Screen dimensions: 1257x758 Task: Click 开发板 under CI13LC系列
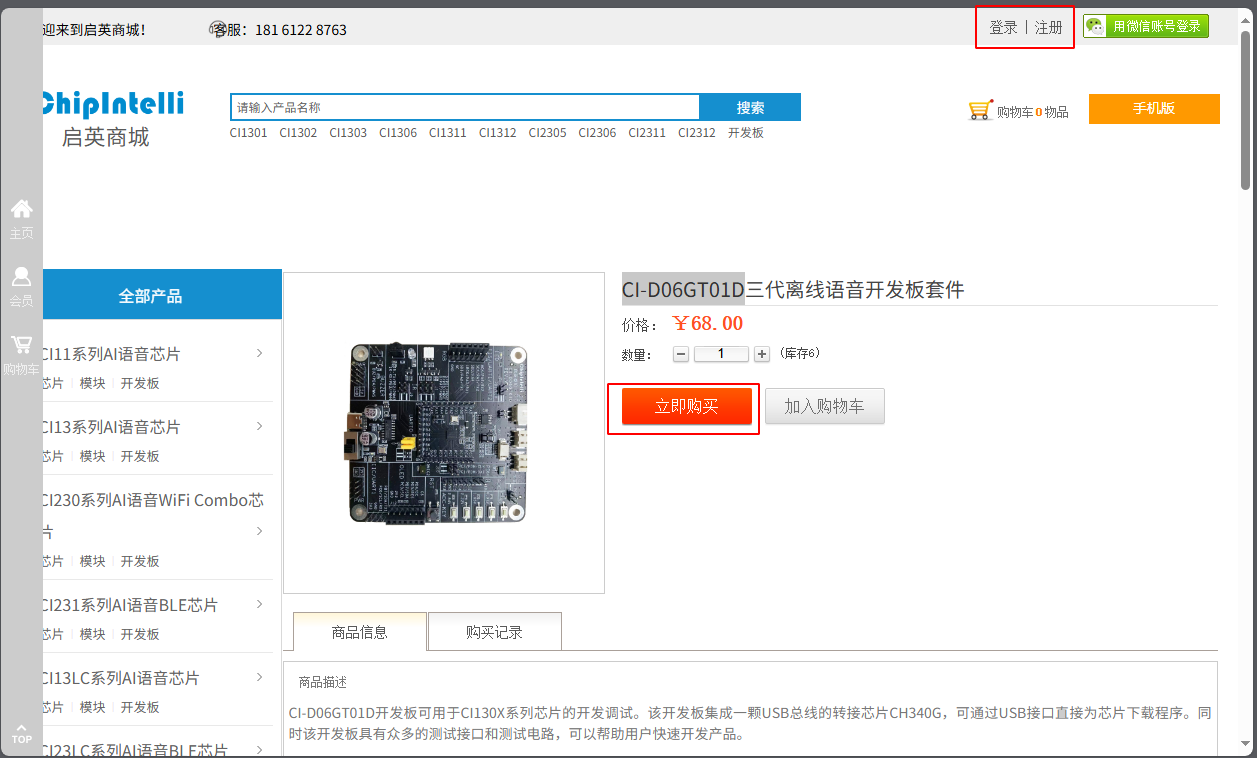click(x=140, y=707)
